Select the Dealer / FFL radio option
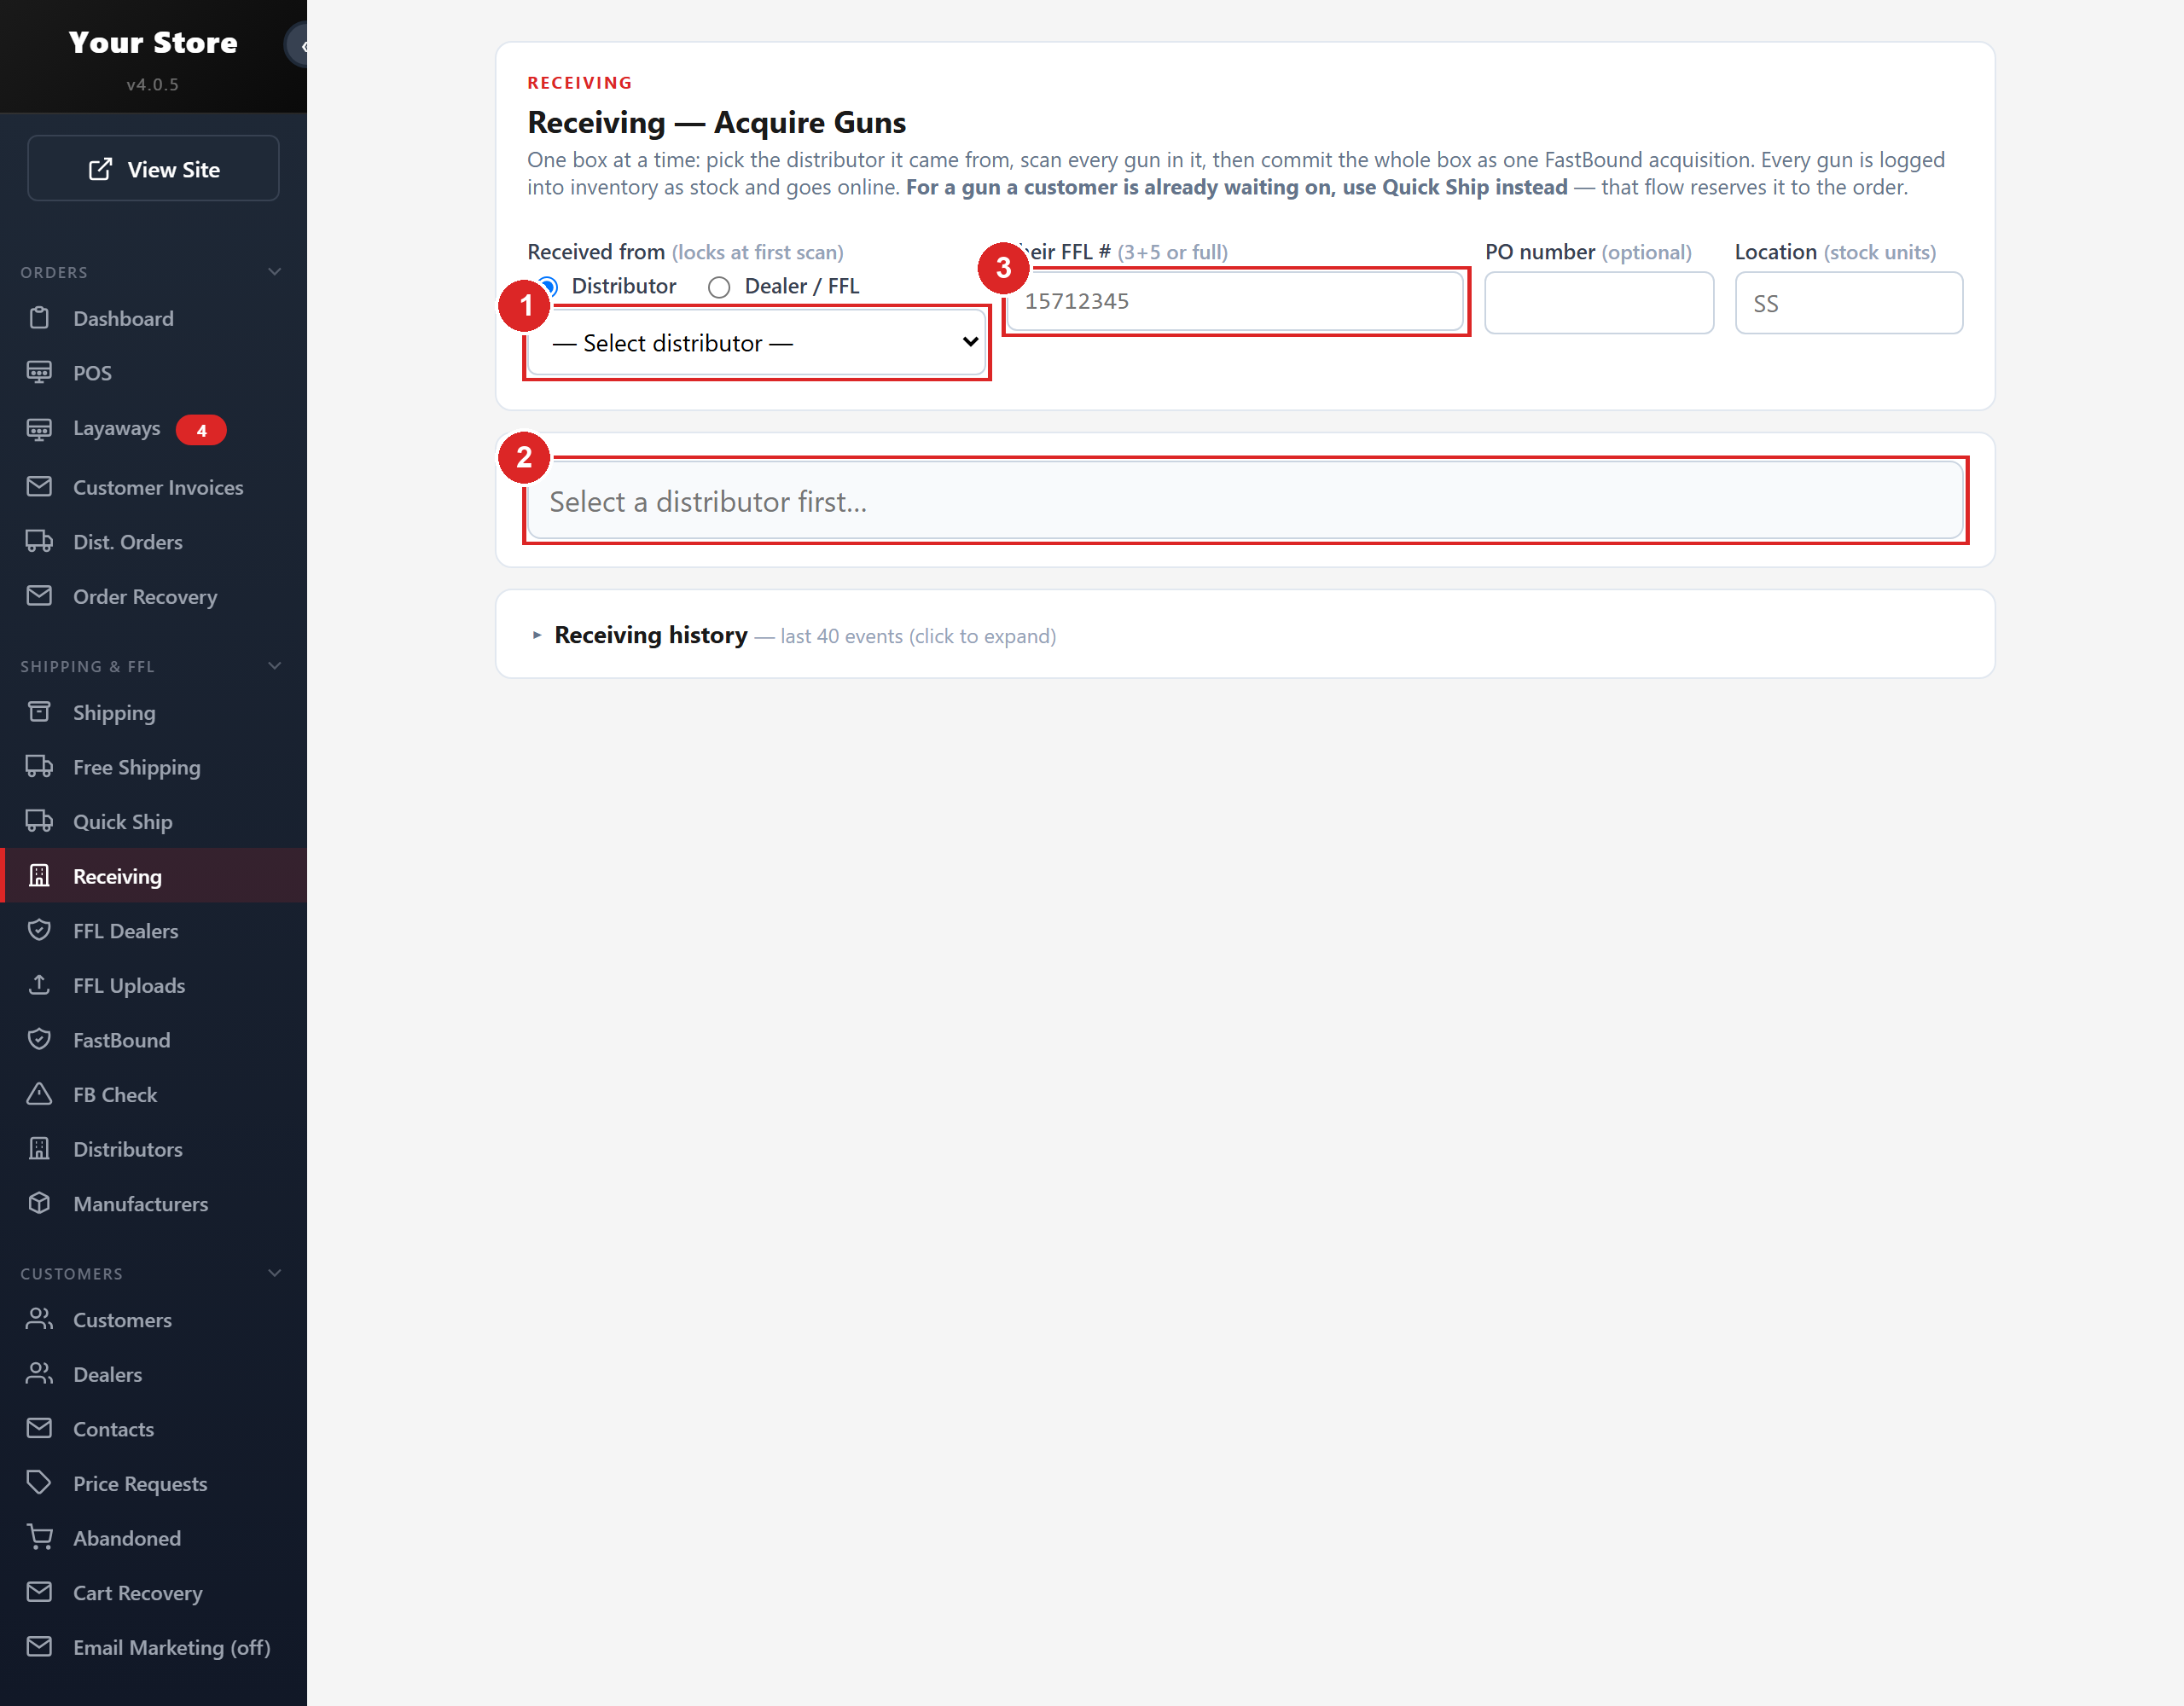The height and width of the screenshot is (1706, 2184). 719,287
